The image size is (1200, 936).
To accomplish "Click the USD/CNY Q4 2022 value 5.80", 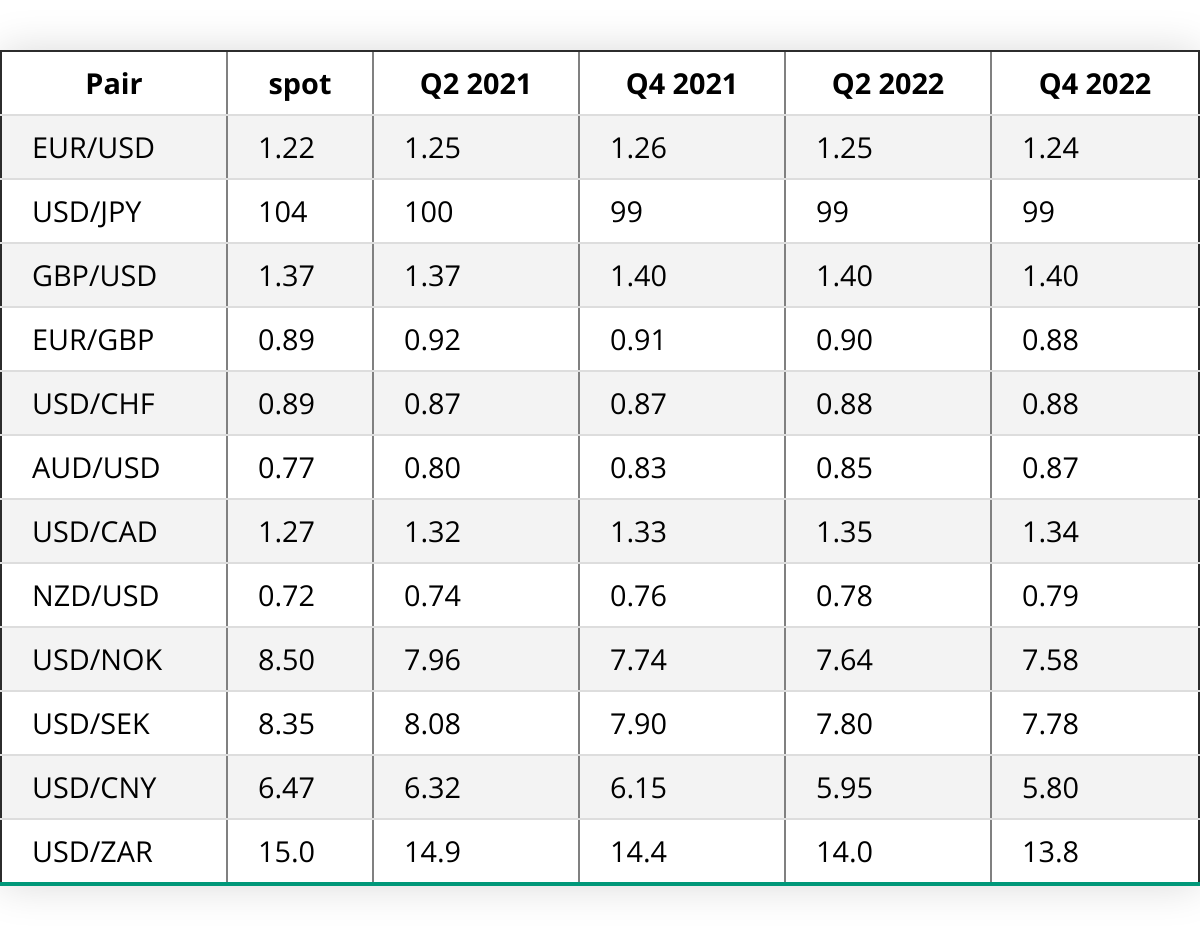I will [x=1050, y=787].
